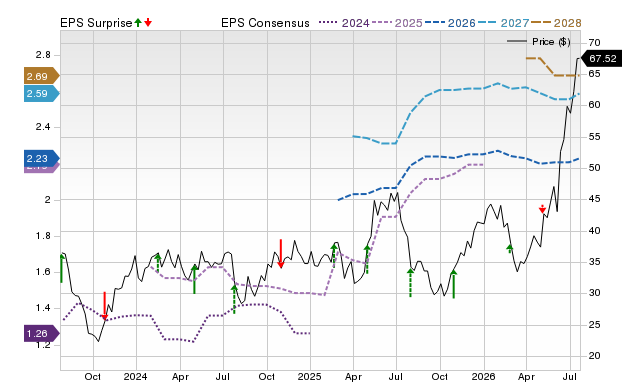Click the final Jul label on time axis
Image resolution: width=640 pixels, height=382 pixels.
pyautogui.click(x=570, y=376)
